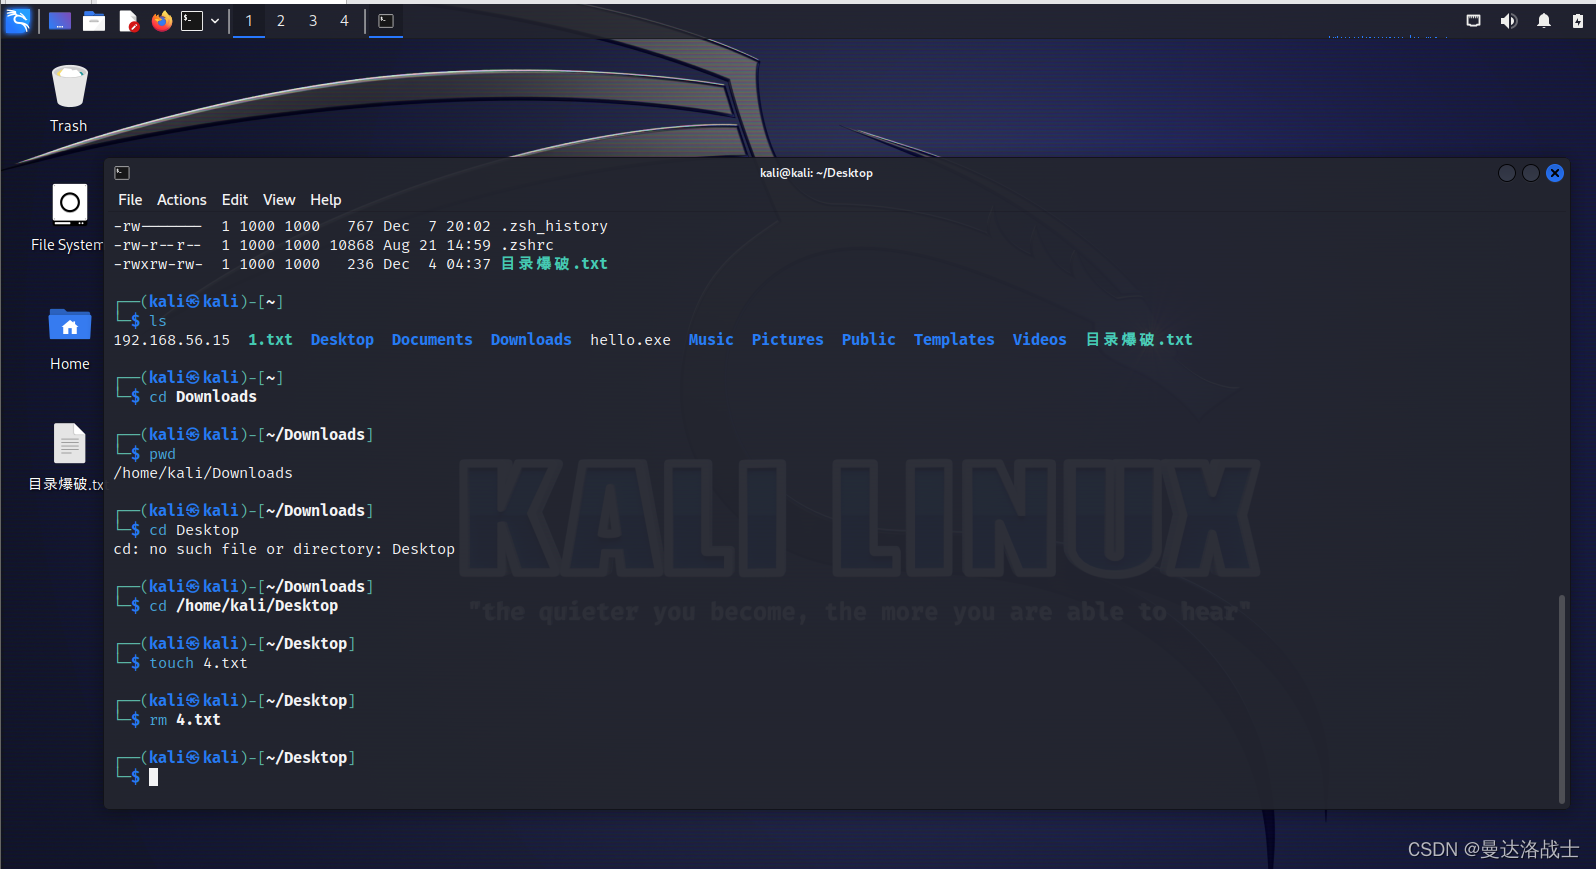Click the 'rm 4.txt' command line

[185, 720]
